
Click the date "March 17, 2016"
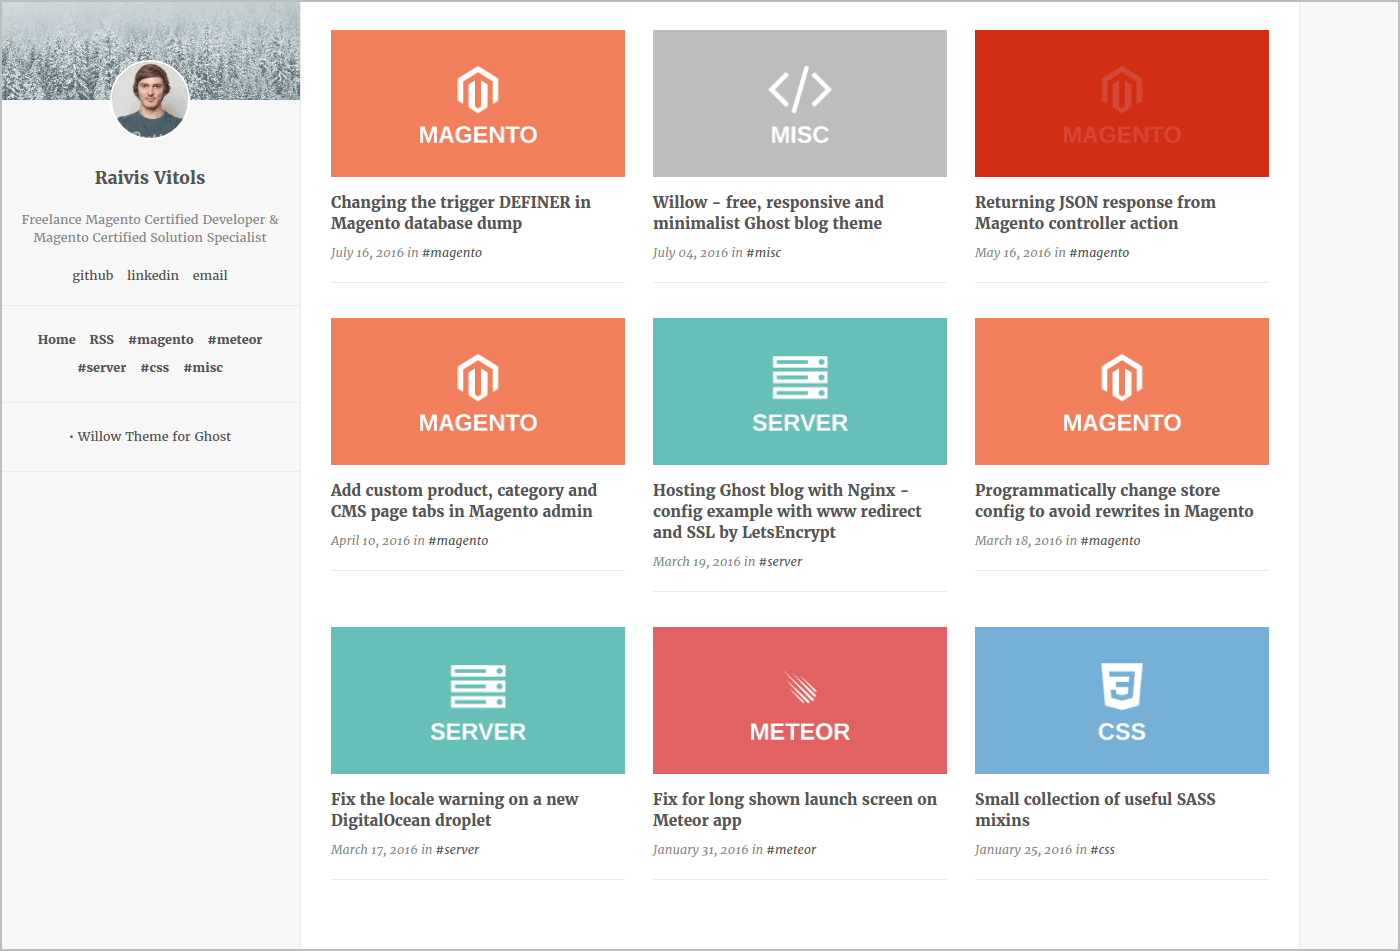tap(375, 850)
